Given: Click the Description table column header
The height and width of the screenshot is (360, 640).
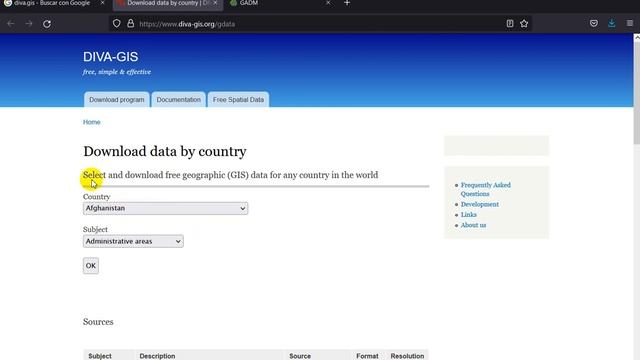Looking at the screenshot, I should (157, 356).
